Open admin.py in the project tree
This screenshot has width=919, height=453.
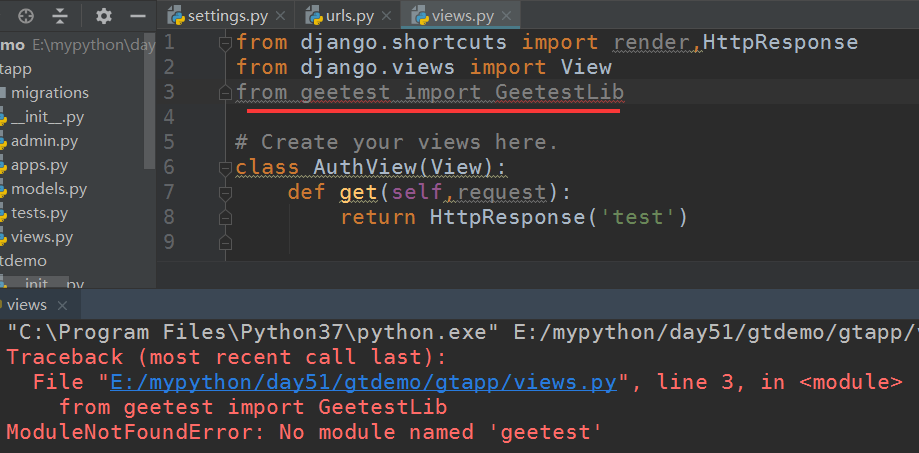tap(44, 141)
